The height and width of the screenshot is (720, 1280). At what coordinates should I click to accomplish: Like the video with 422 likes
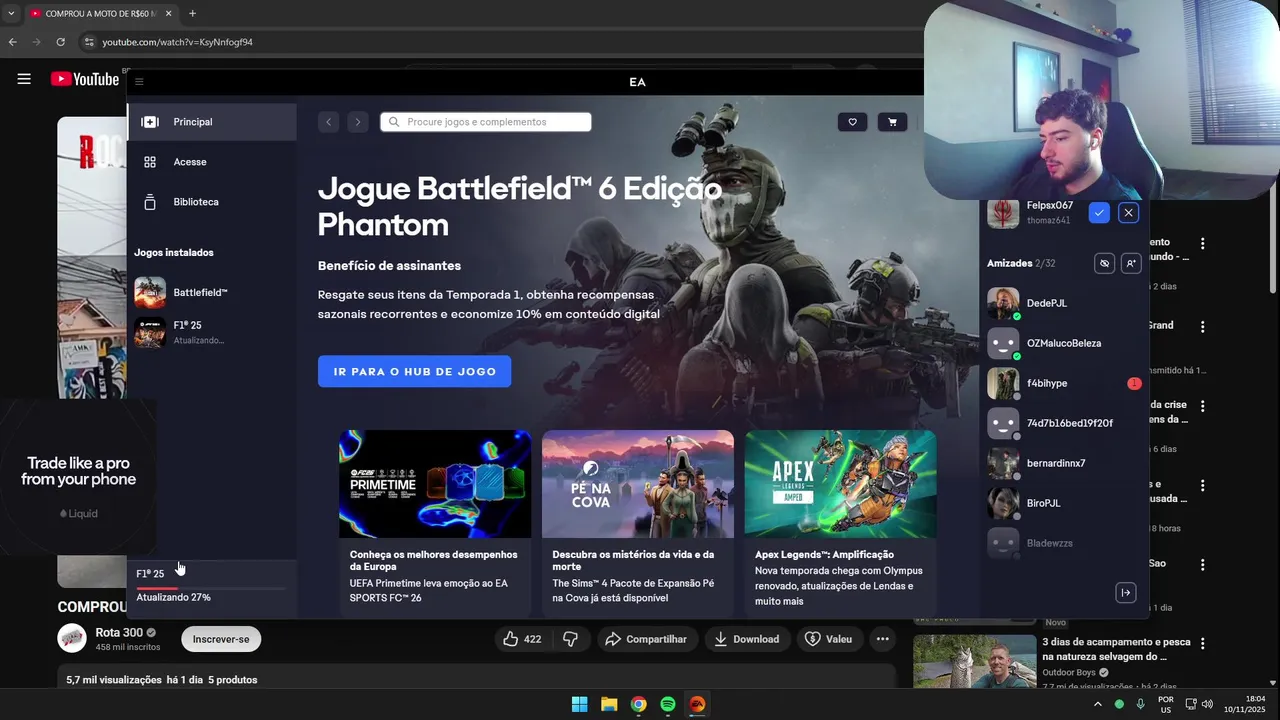tap(522, 639)
